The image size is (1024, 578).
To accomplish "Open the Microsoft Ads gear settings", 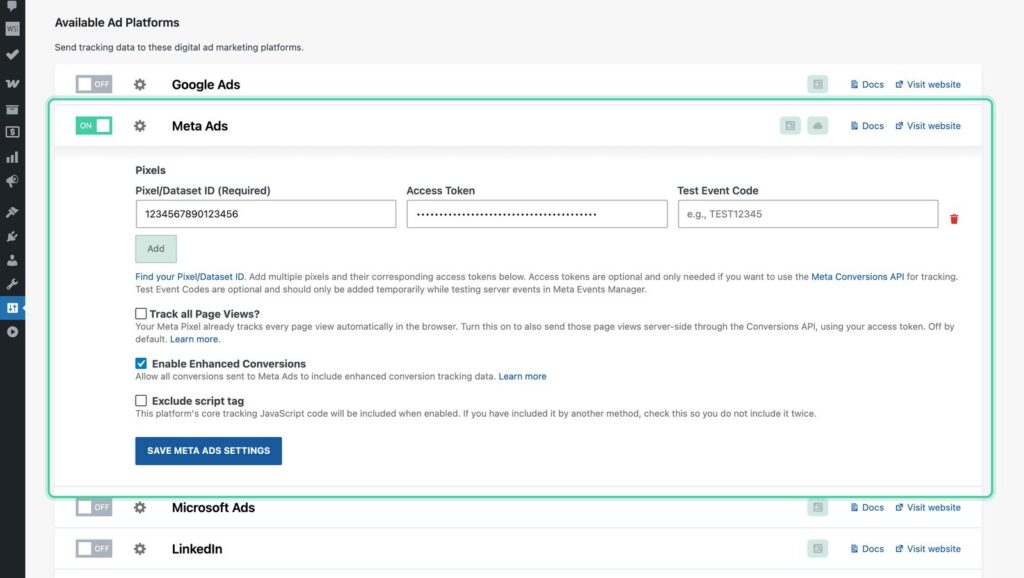I will point(140,507).
